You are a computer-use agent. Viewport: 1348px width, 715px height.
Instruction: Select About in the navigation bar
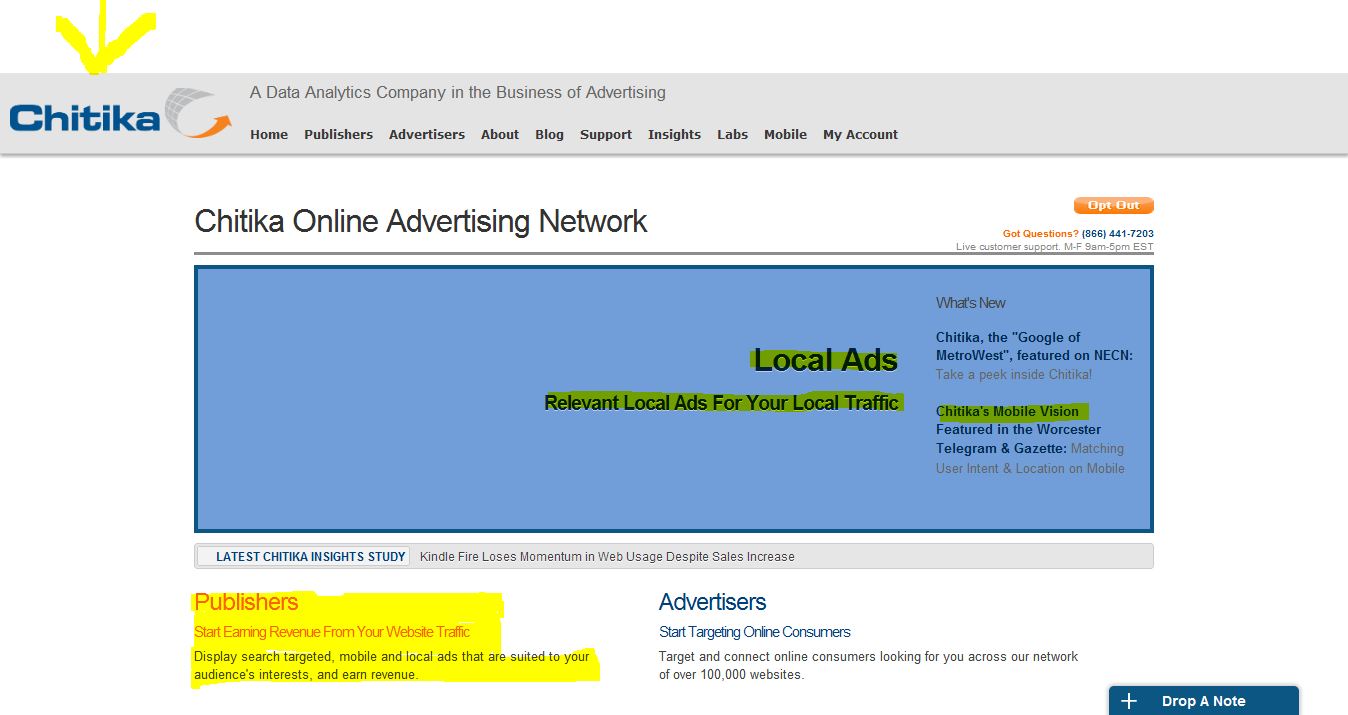pos(500,134)
